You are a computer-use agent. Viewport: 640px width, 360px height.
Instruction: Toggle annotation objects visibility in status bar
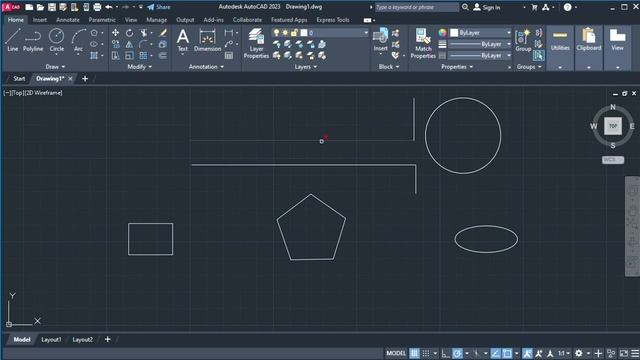[527, 353]
